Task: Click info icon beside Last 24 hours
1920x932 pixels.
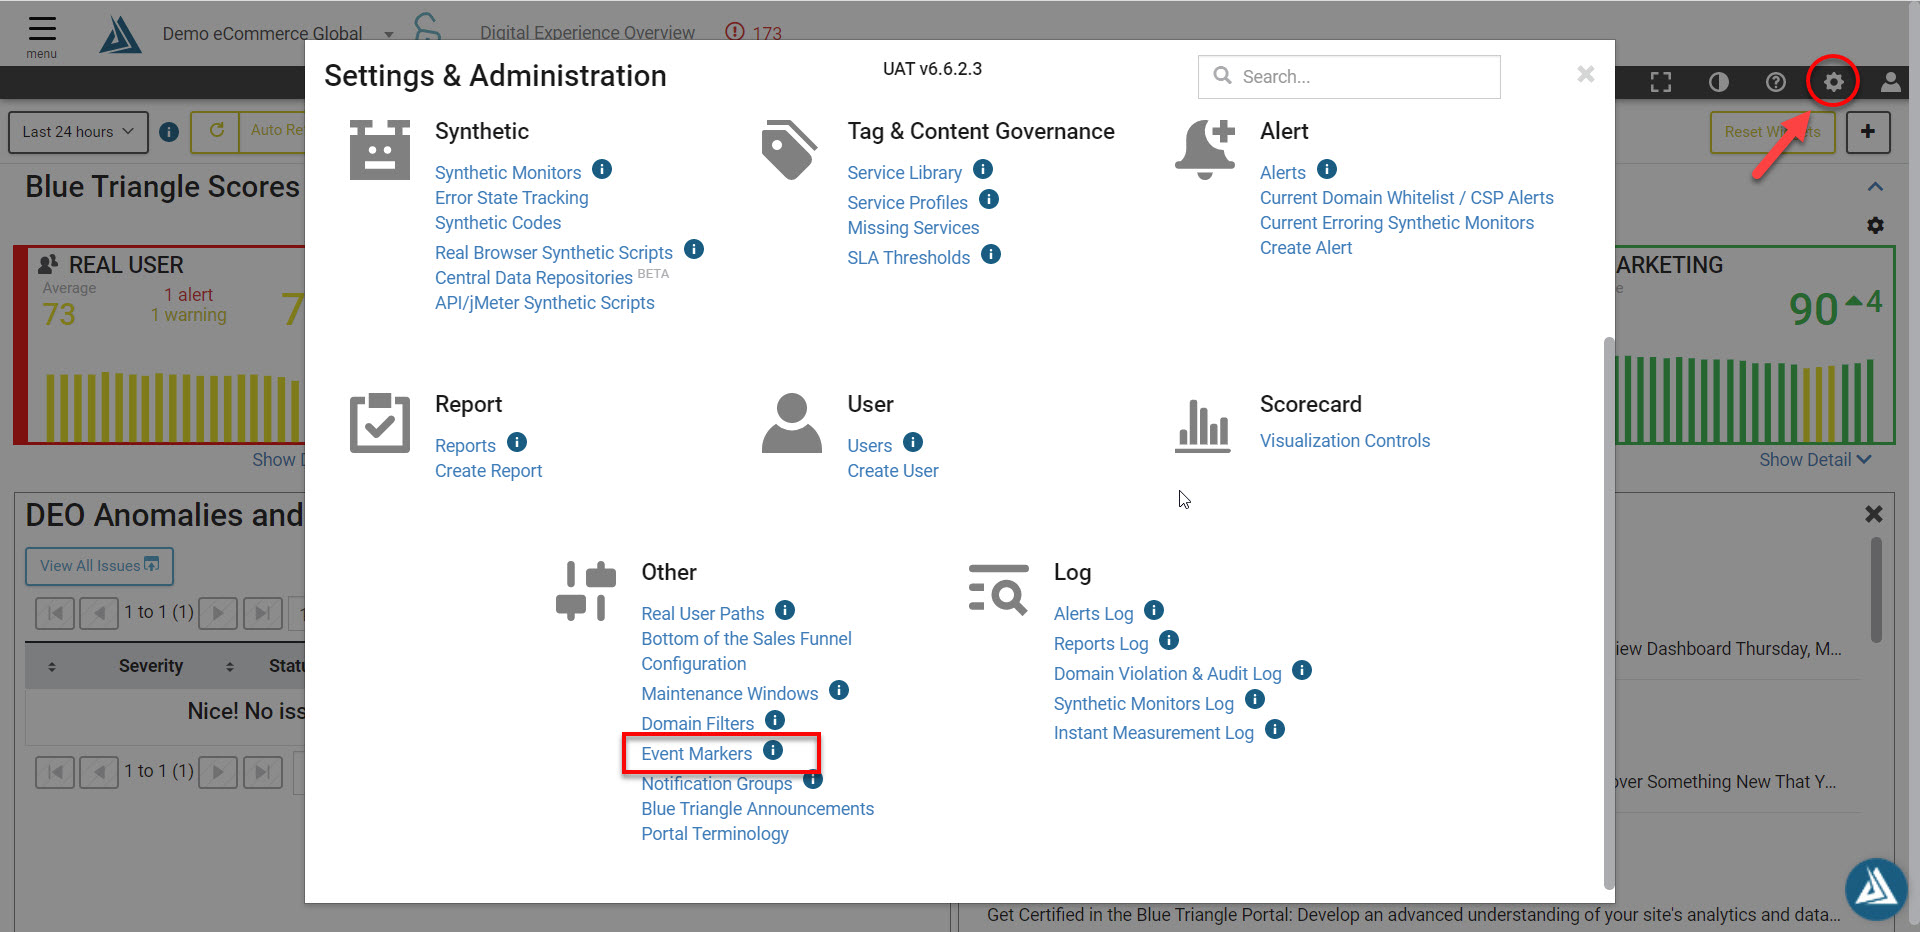Action: [x=169, y=132]
